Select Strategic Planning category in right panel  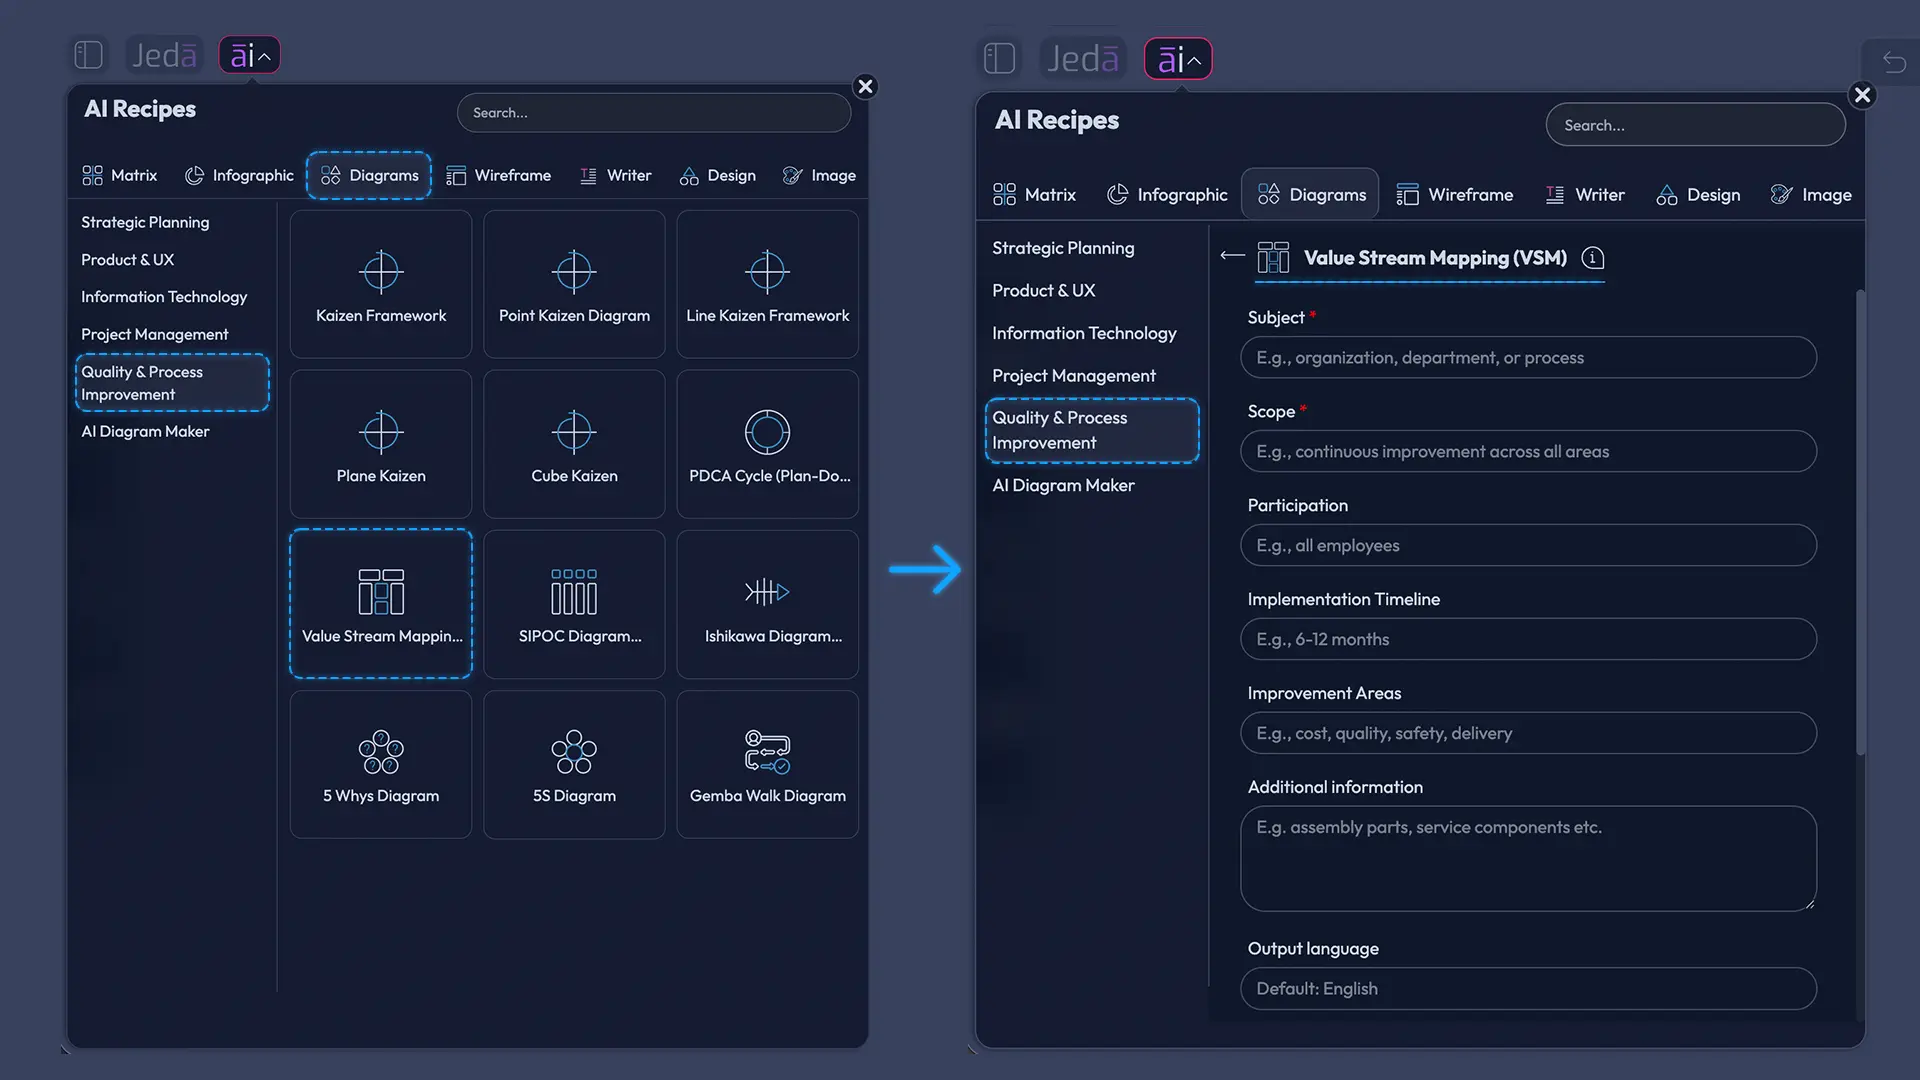point(1063,248)
